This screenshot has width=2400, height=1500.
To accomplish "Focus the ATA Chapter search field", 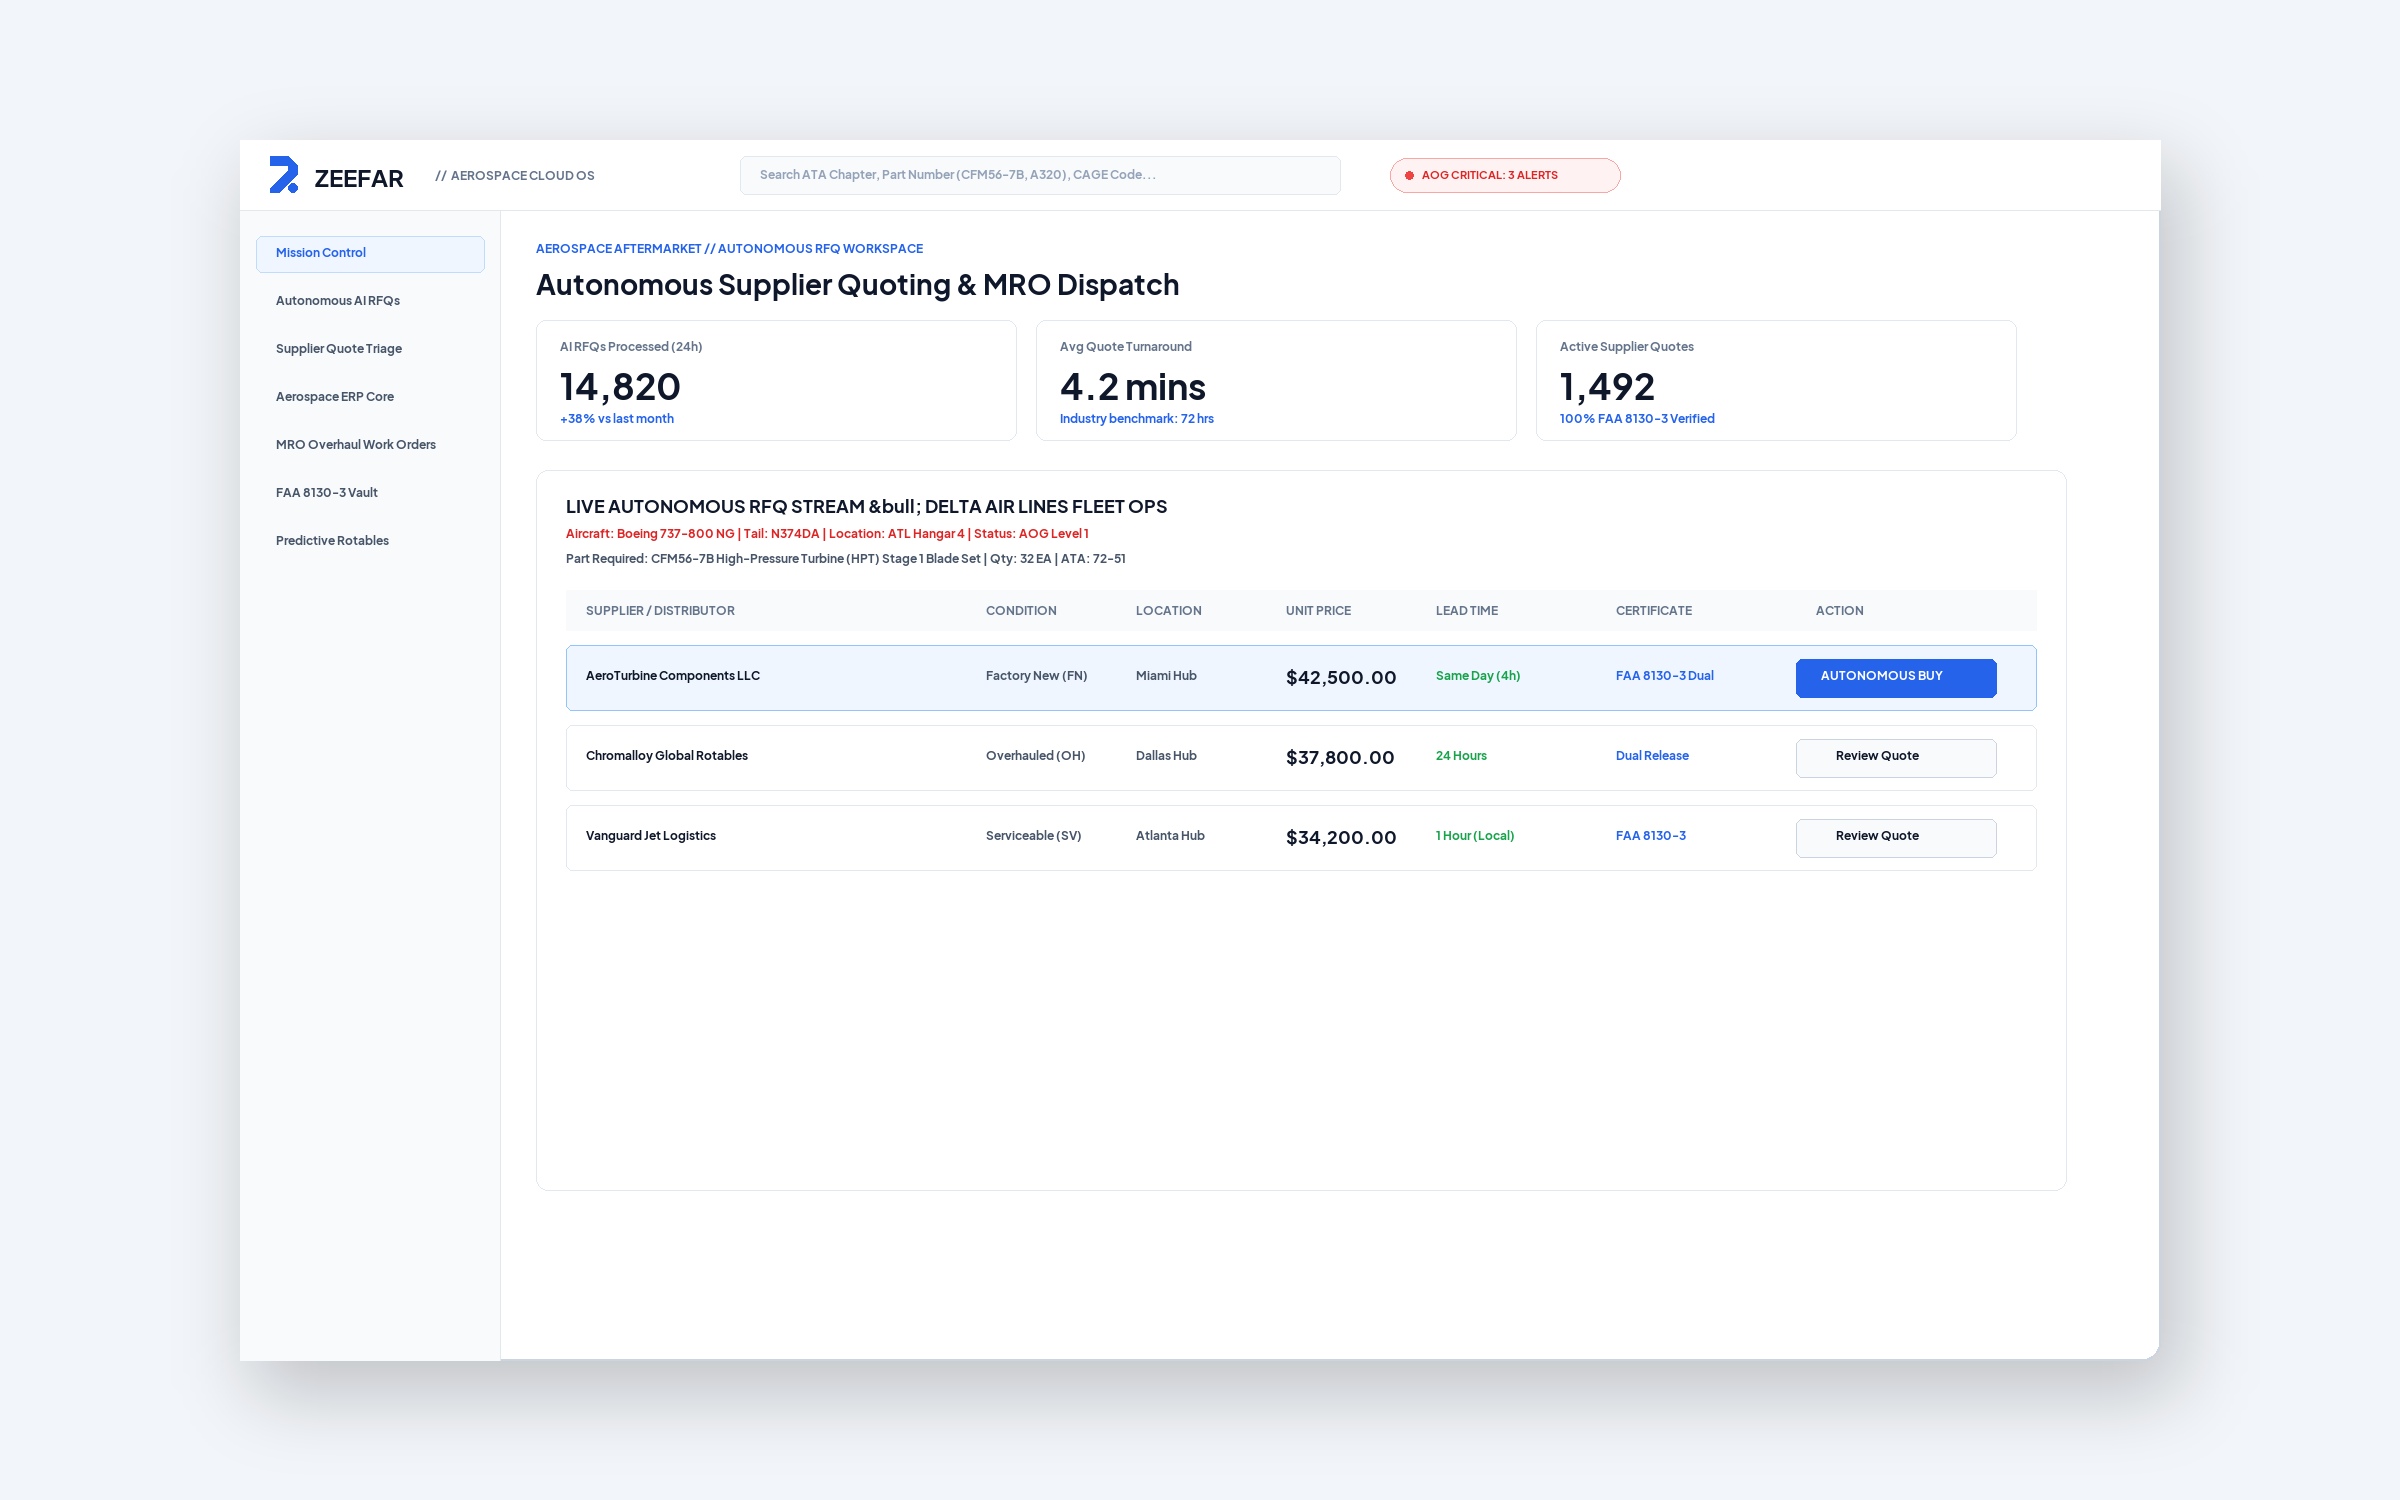I will [1040, 175].
